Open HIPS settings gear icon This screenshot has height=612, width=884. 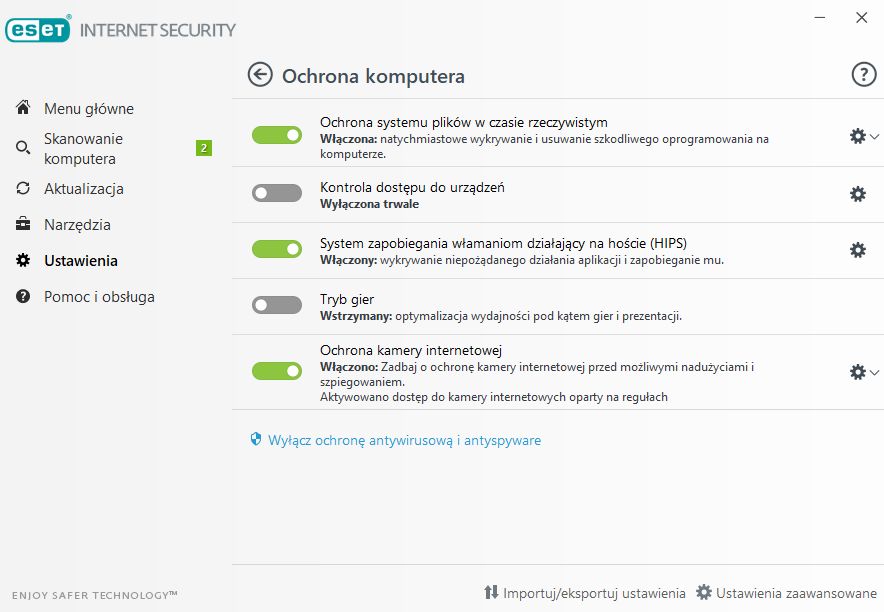click(x=857, y=250)
